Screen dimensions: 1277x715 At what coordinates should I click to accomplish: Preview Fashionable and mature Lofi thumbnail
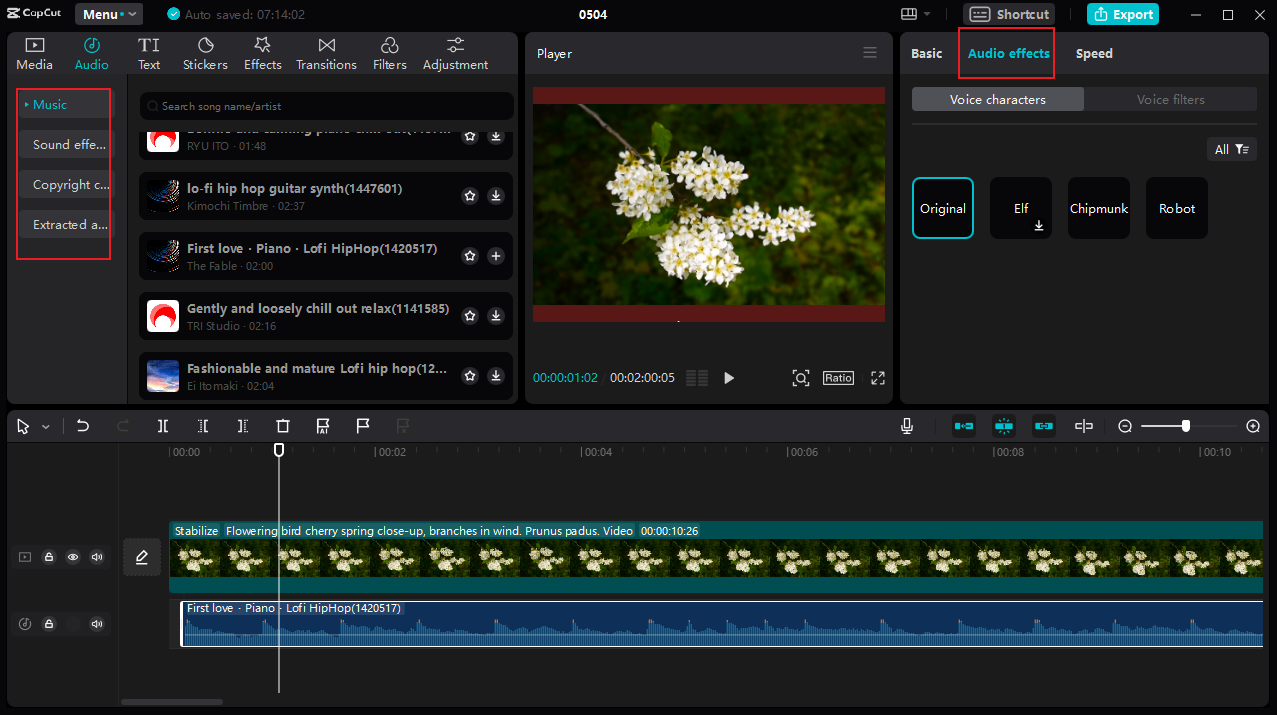click(x=163, y=376)
